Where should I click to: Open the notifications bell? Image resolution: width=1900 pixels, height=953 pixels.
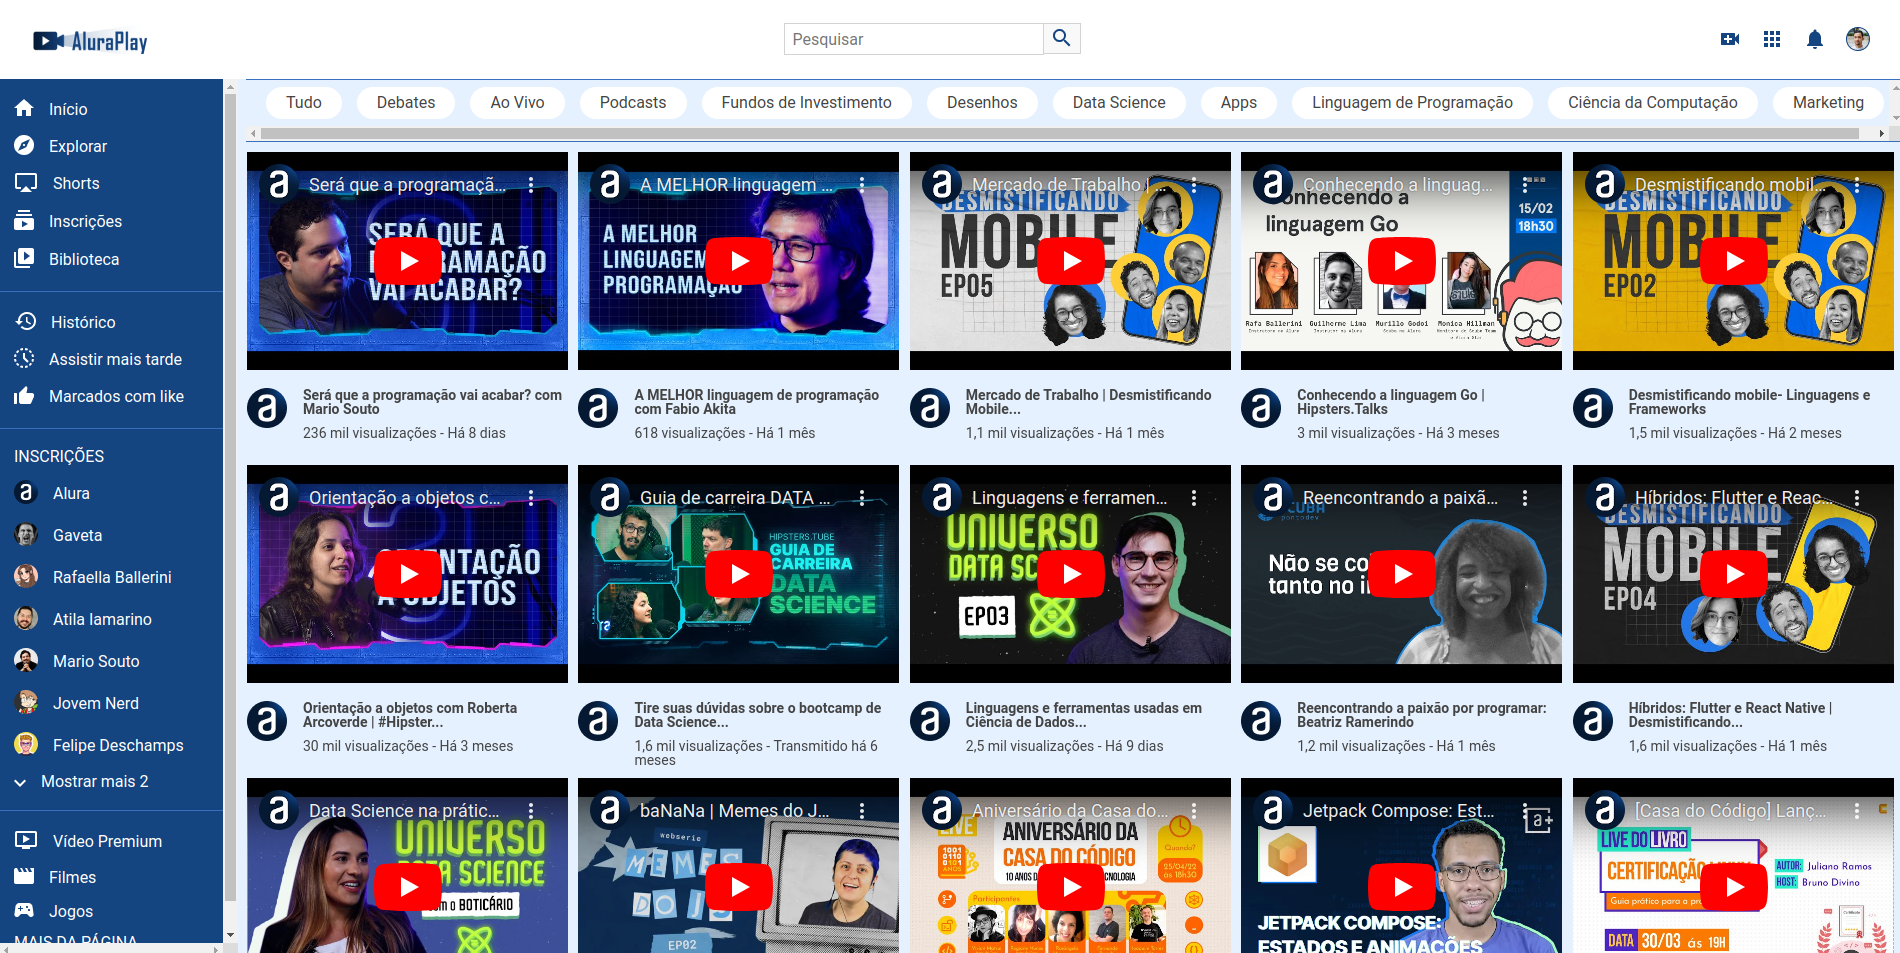(x=1814, y=39)
